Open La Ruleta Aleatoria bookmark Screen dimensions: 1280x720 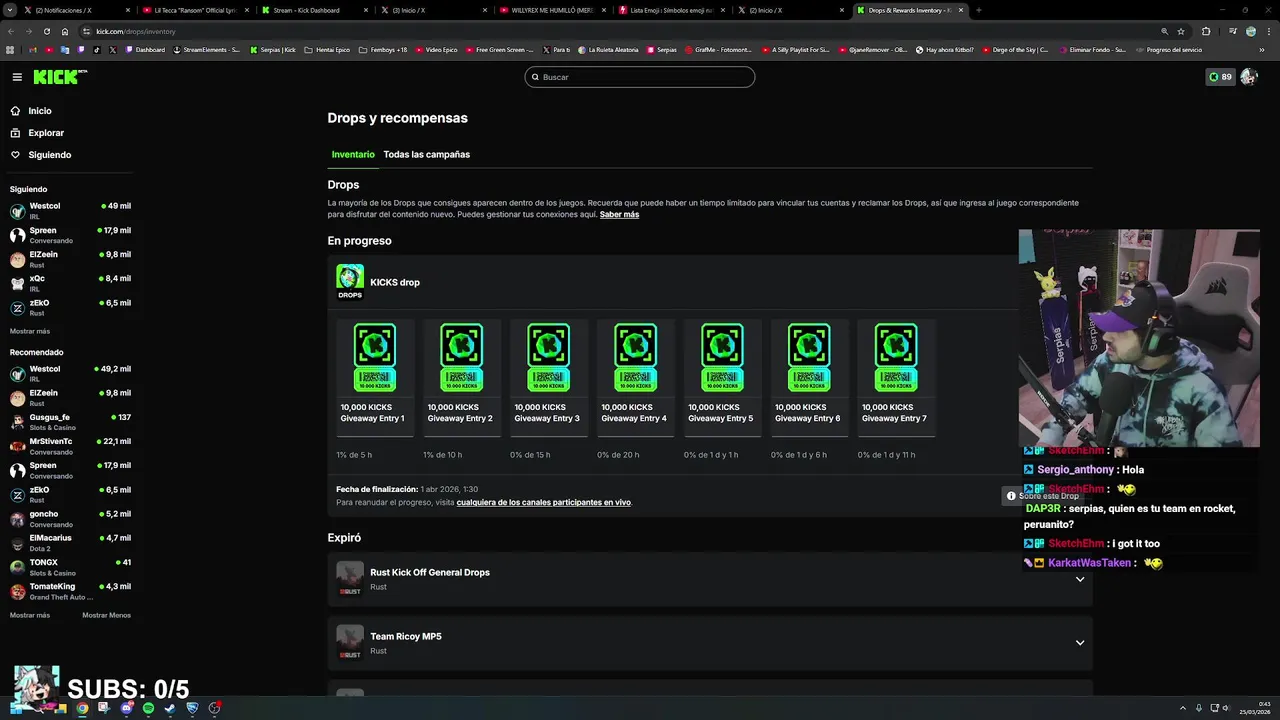(608, 49)
